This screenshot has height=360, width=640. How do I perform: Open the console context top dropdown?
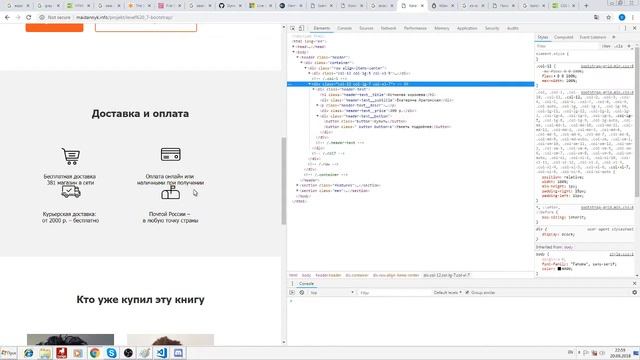[x=331, y=293]
